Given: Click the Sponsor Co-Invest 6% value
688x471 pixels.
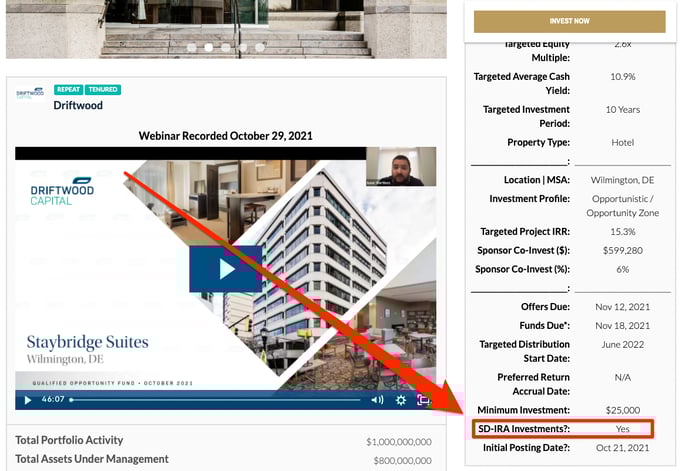Looking at the screenshot, I should click(x=623, y=270).
